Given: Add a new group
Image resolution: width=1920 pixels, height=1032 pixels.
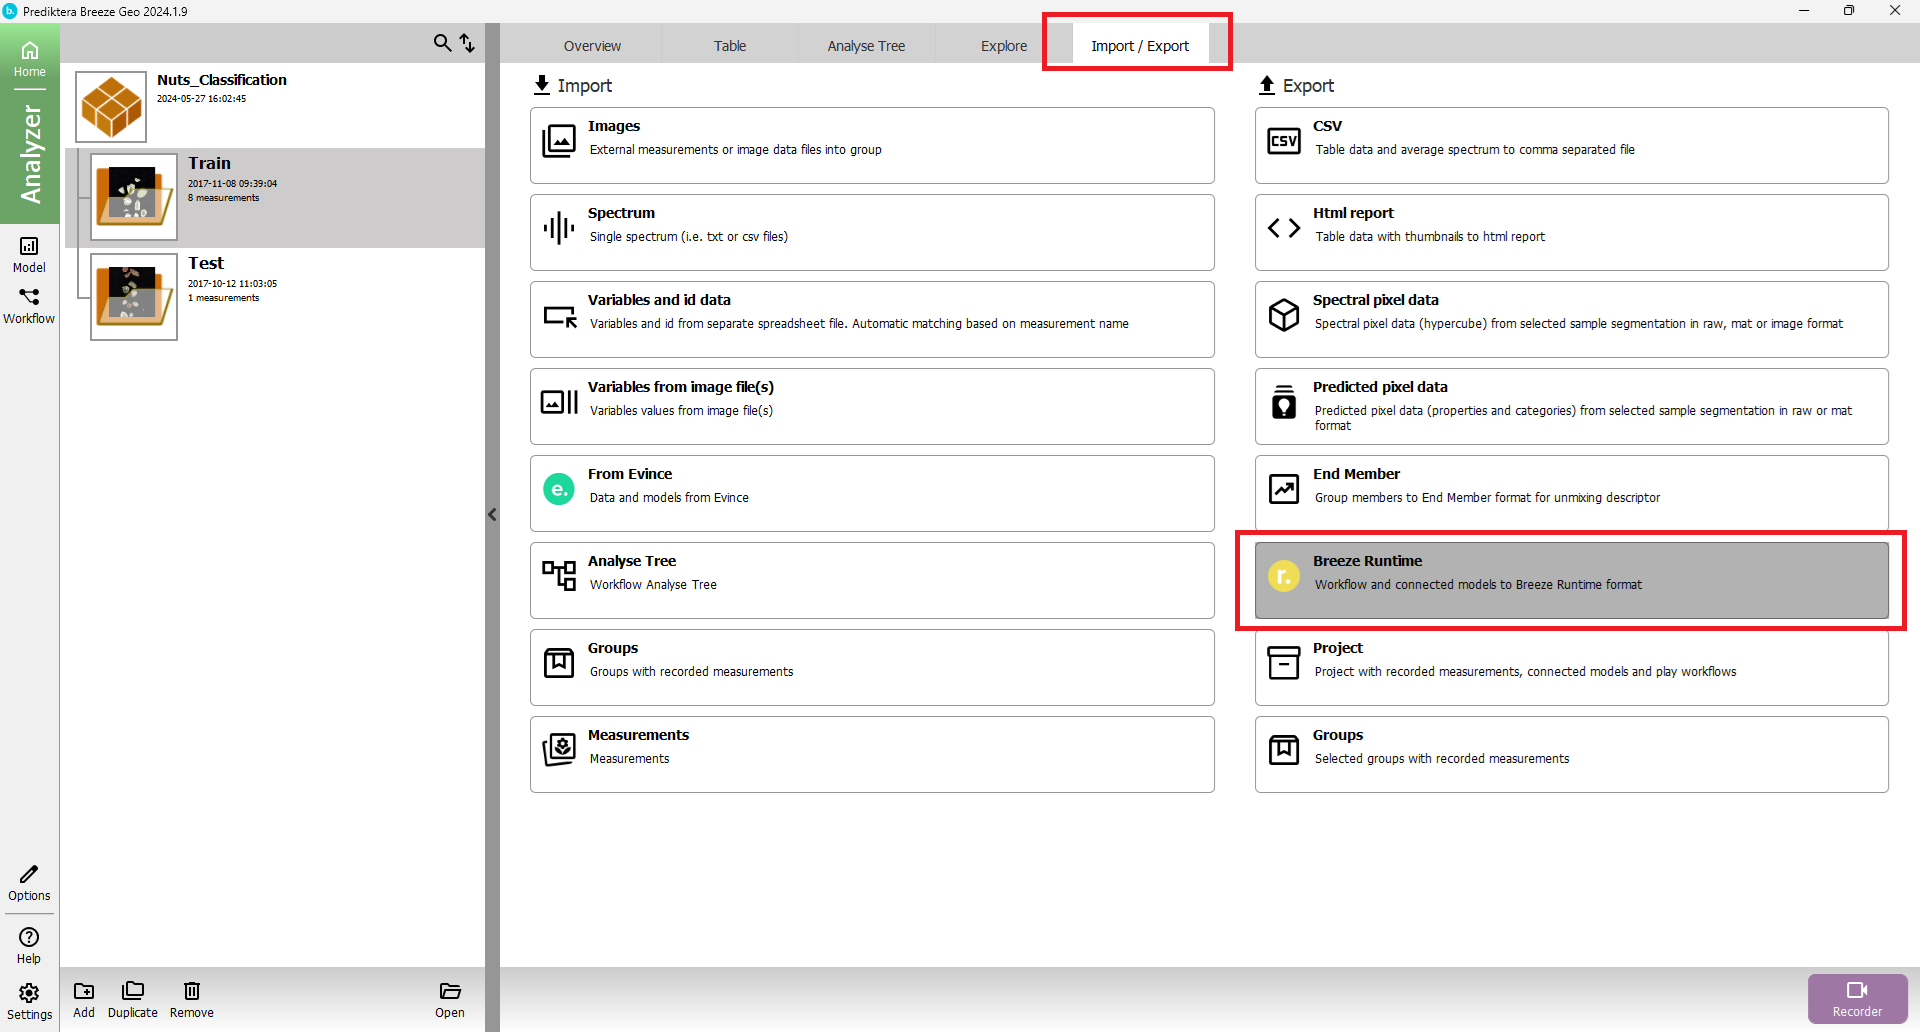Looking at the screenshot, I should pos(84,998).
